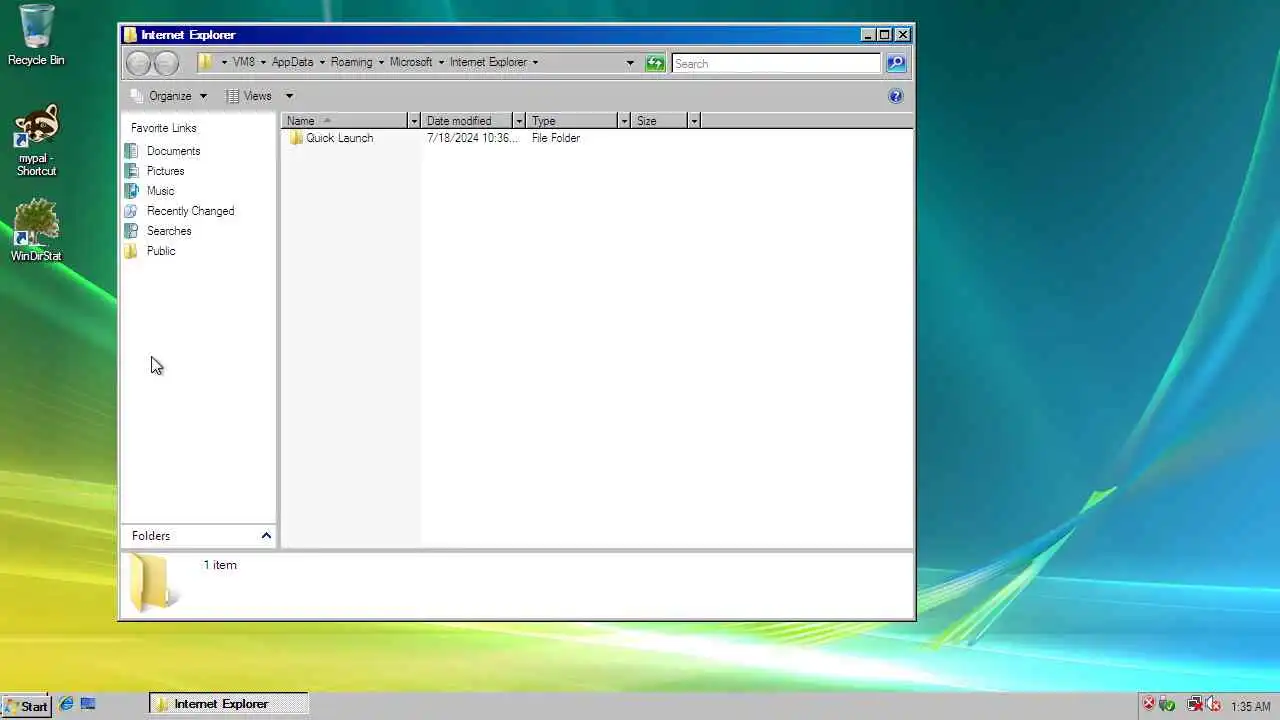The width and height of the screenshot is (1280, 720).
Task: Click the "1 item" details pane text
Action: click(220, 565)
